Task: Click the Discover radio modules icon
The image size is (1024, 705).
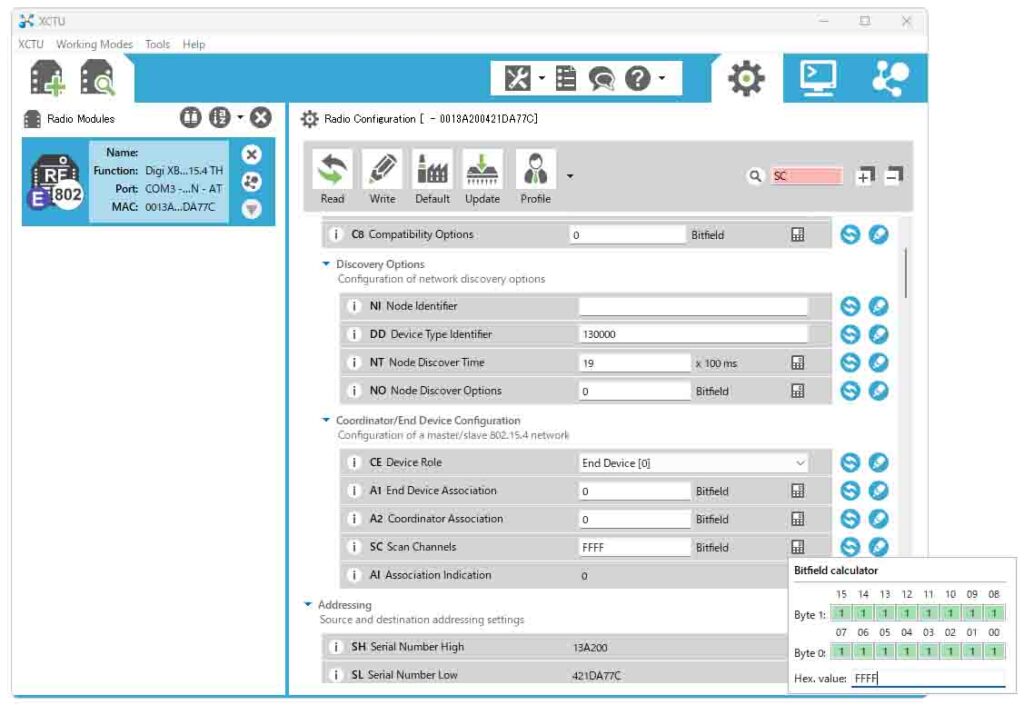Action: (98, 78)
